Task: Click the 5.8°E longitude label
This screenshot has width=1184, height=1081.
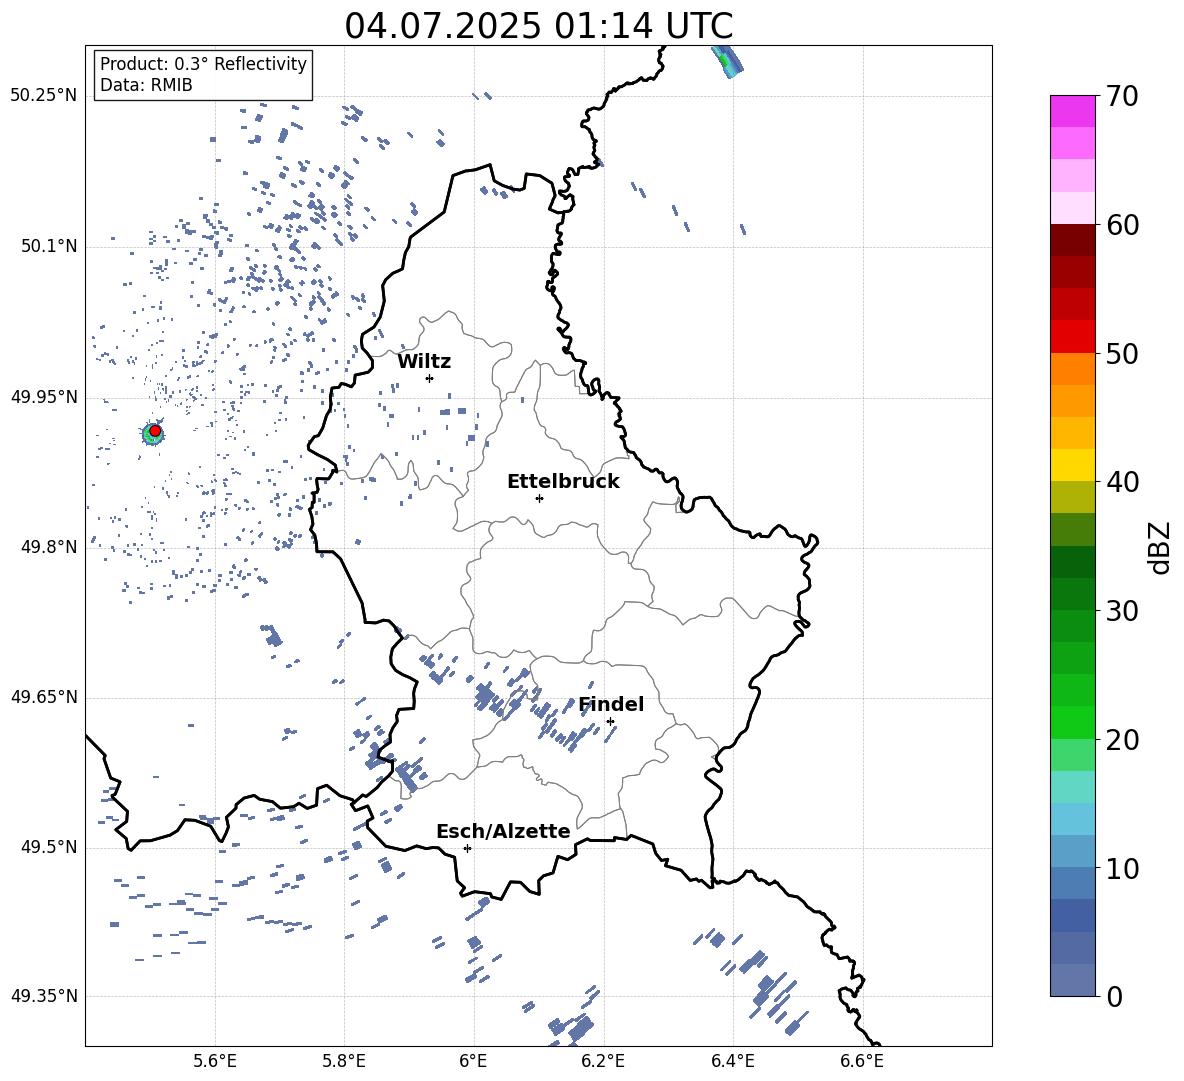Action: 344,1061
